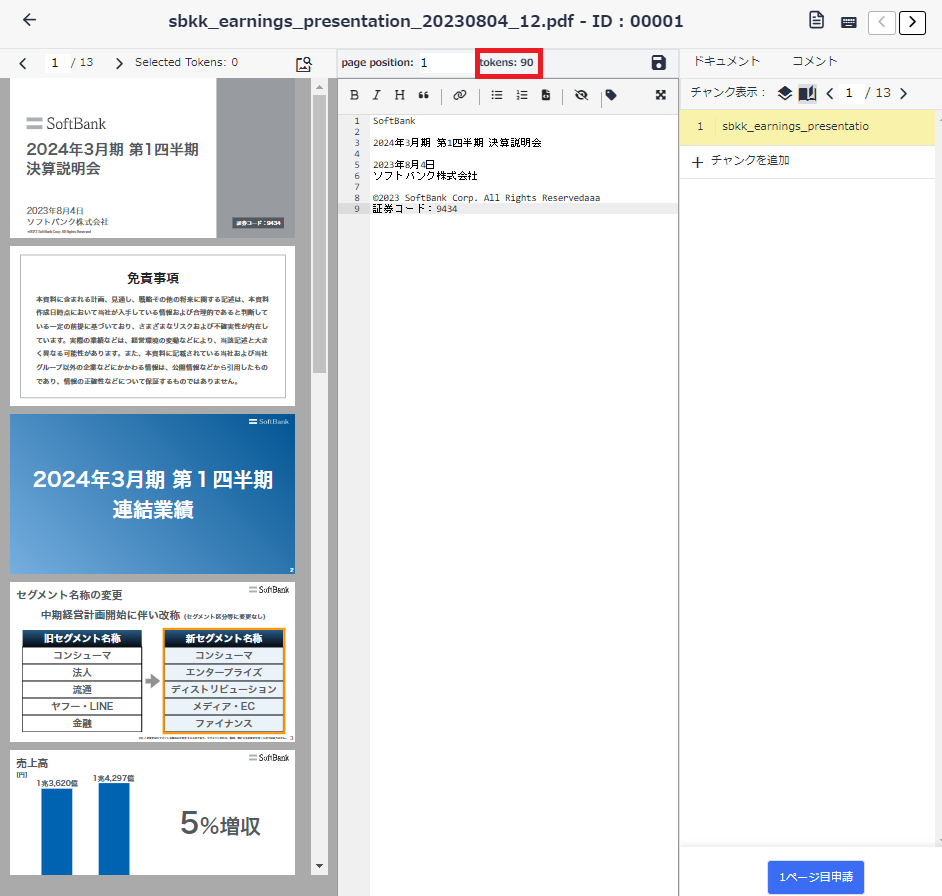942x896 pixels.
Task: Click the PDF scrollbar up arrow
Action: [x=319, y=87]
